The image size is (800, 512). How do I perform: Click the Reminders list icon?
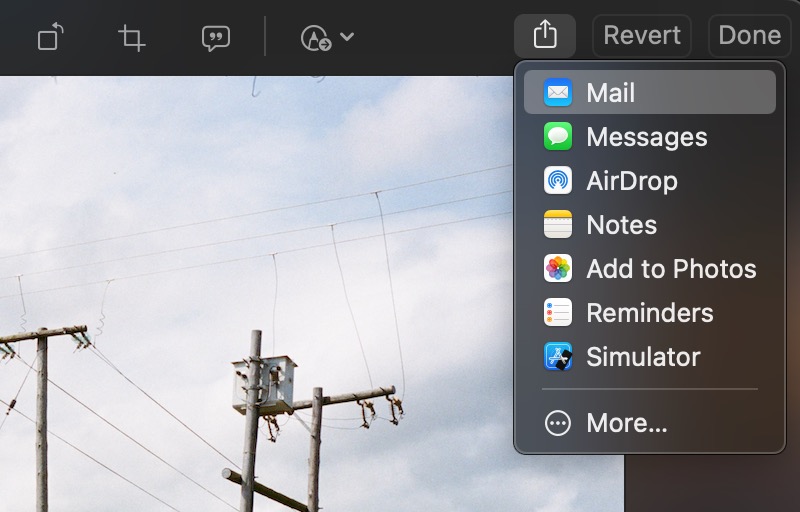[558, 313]
